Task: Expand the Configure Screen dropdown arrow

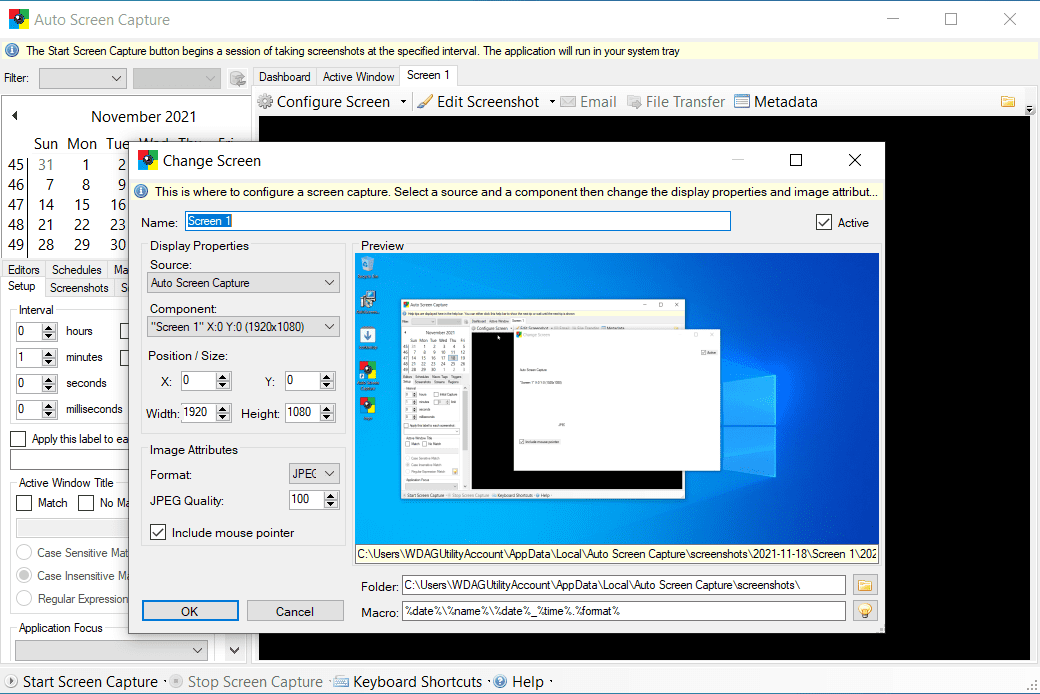Action: (403, 102)
